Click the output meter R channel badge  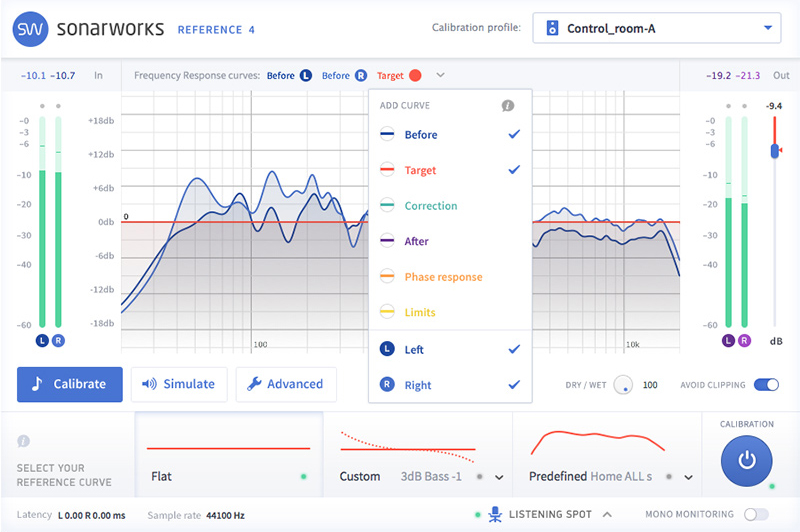click(744, 340)
